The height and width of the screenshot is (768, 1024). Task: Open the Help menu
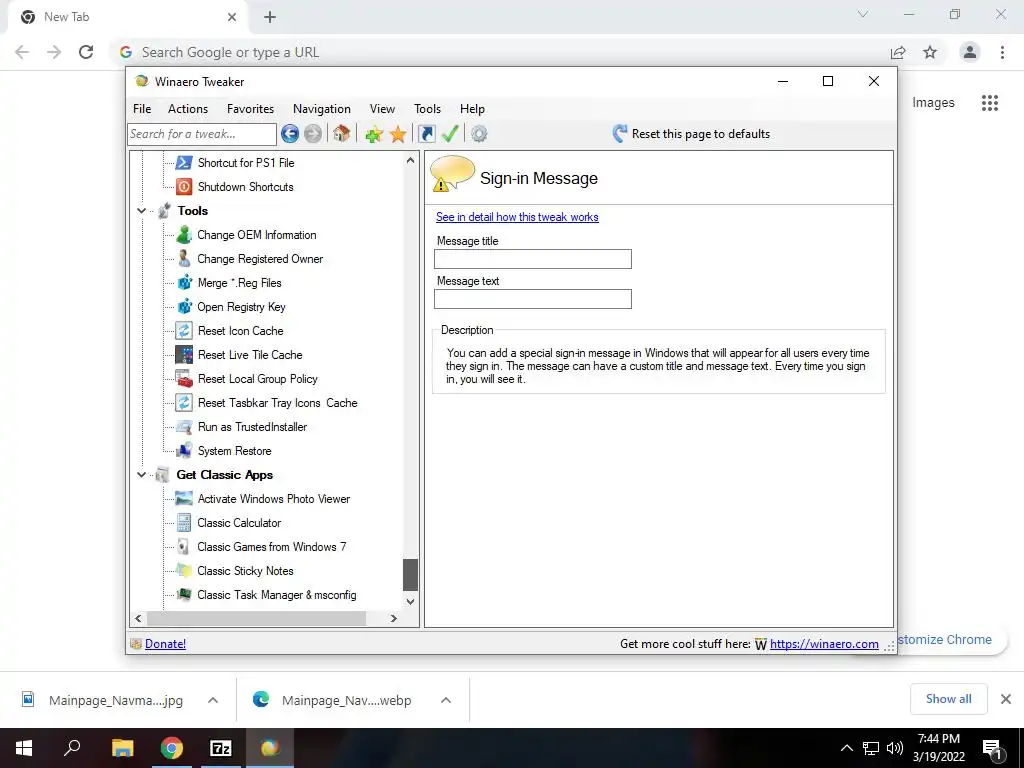pos(472,109)
